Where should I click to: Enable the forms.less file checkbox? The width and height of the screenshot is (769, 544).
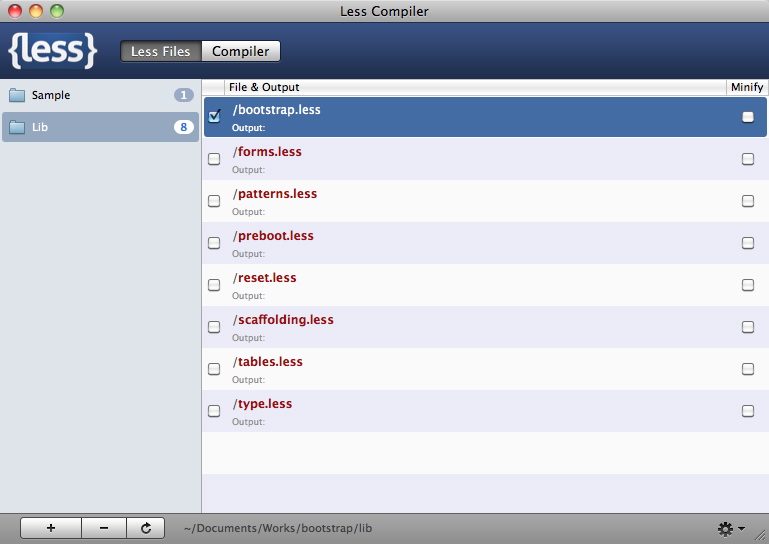(x=214, y=159)
